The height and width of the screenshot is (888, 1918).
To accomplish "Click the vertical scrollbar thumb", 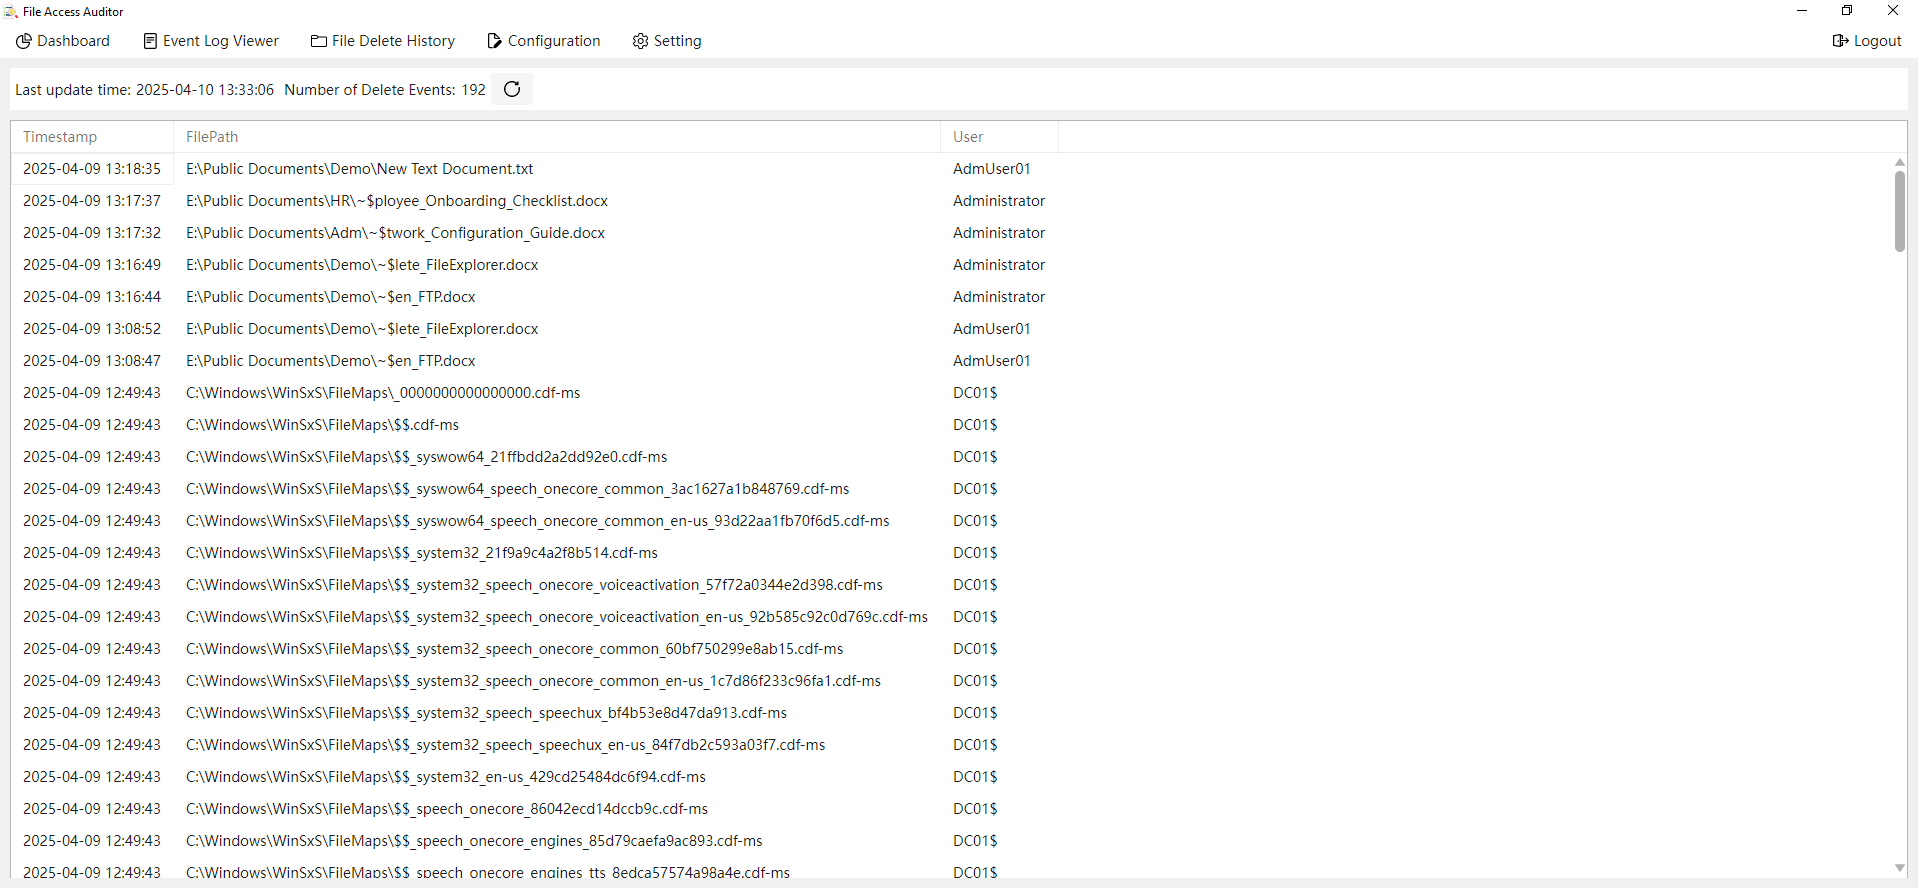I will [x=1899, y=210].
